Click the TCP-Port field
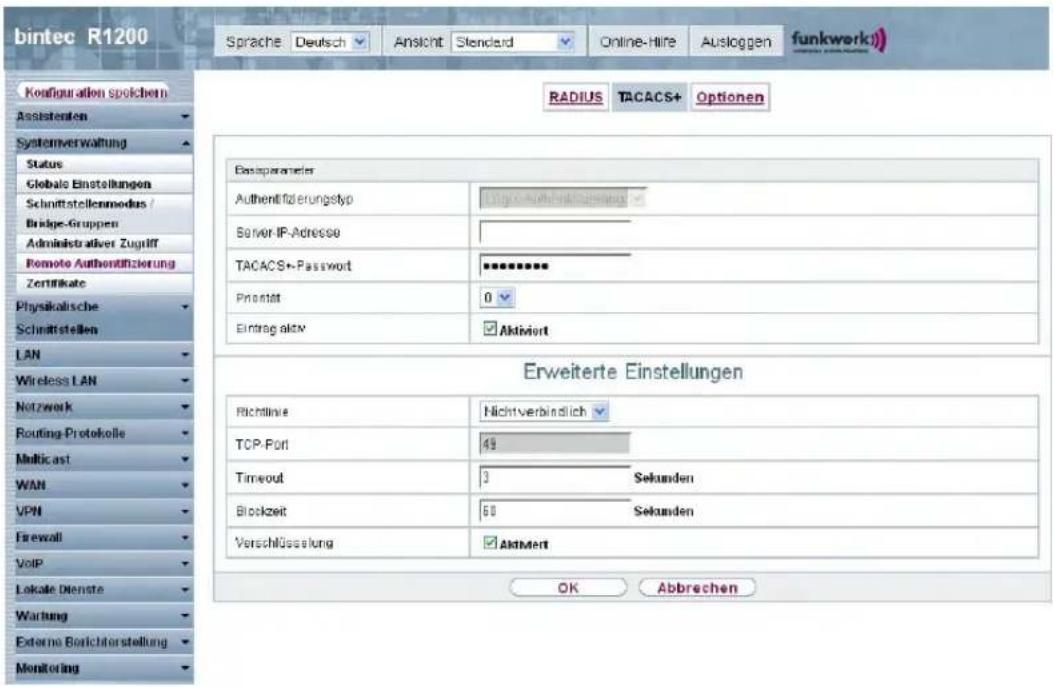1053x687 pixels. pos(555,444)
